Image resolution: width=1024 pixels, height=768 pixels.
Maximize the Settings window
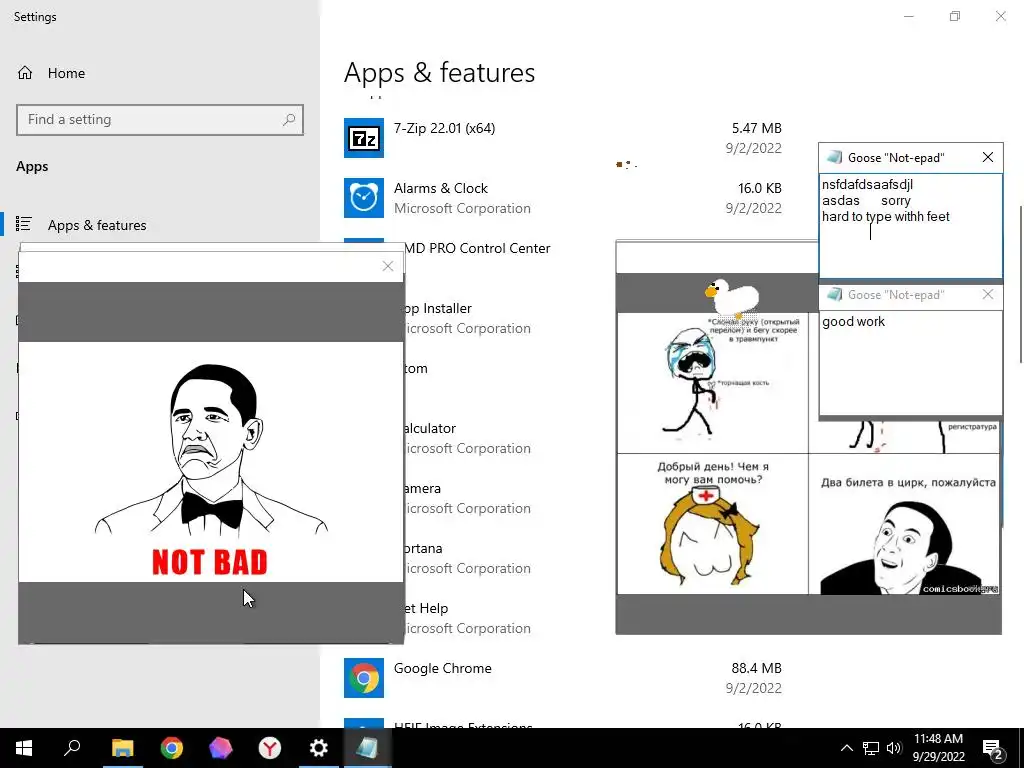[x=955, y=16]
